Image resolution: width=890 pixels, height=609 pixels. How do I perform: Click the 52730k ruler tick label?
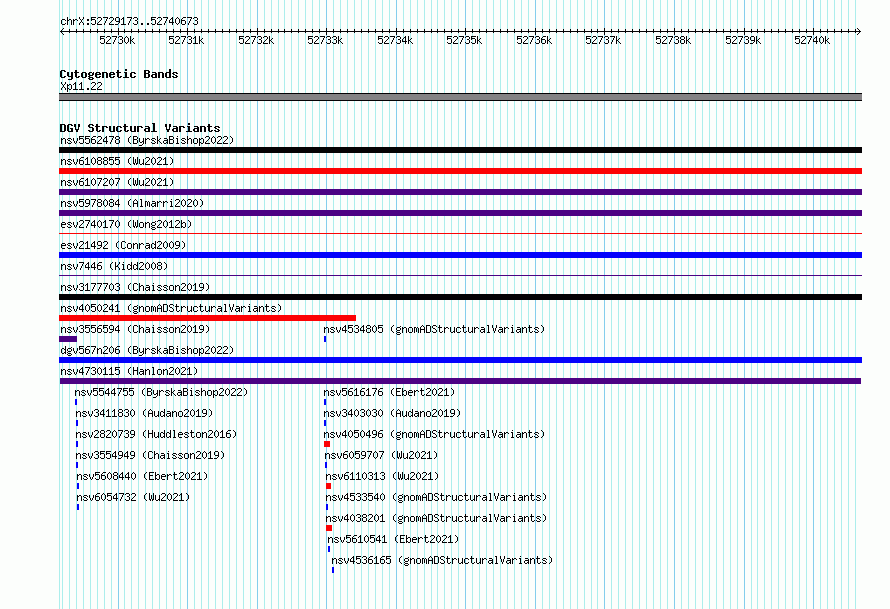[x=117, y=40]
